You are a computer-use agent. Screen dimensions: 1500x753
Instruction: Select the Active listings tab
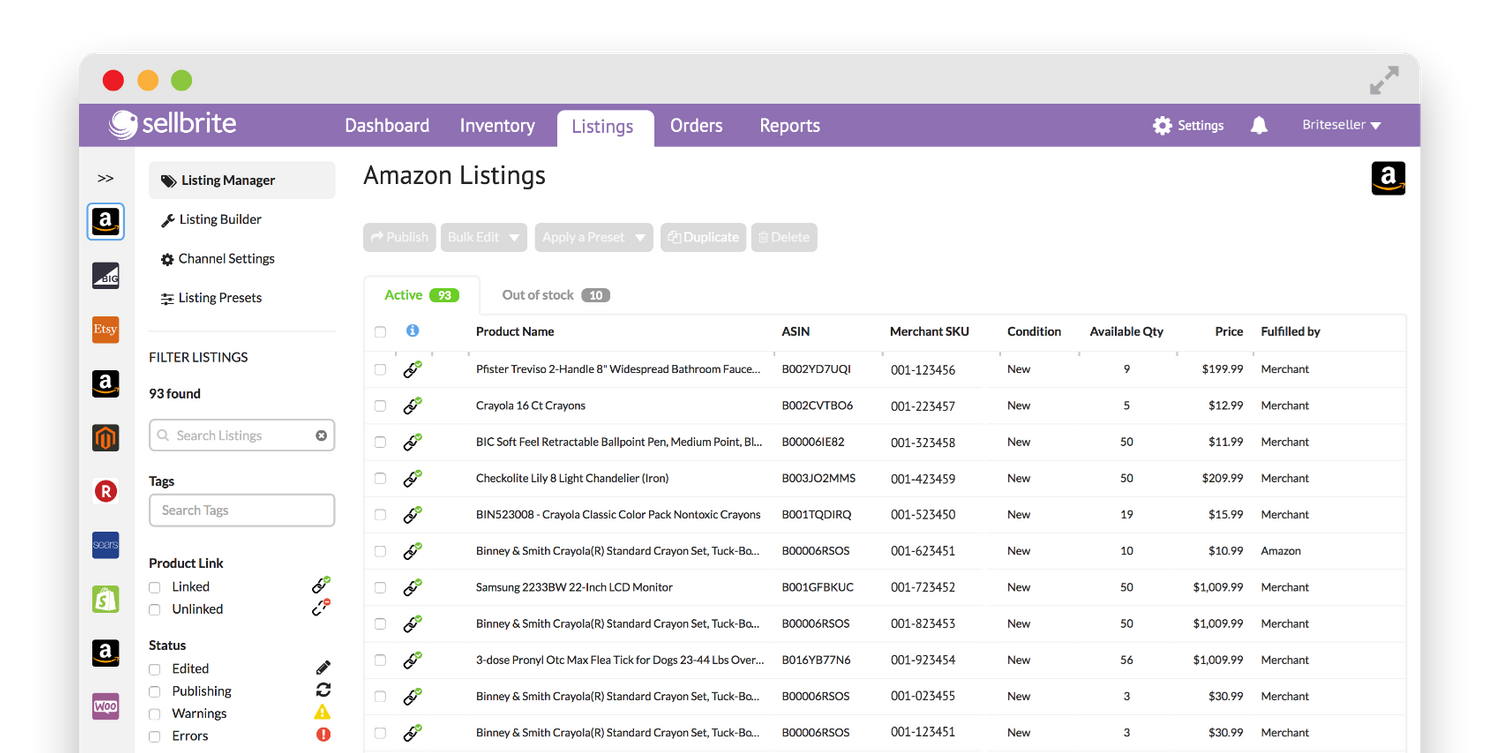(x=421, y=295)
